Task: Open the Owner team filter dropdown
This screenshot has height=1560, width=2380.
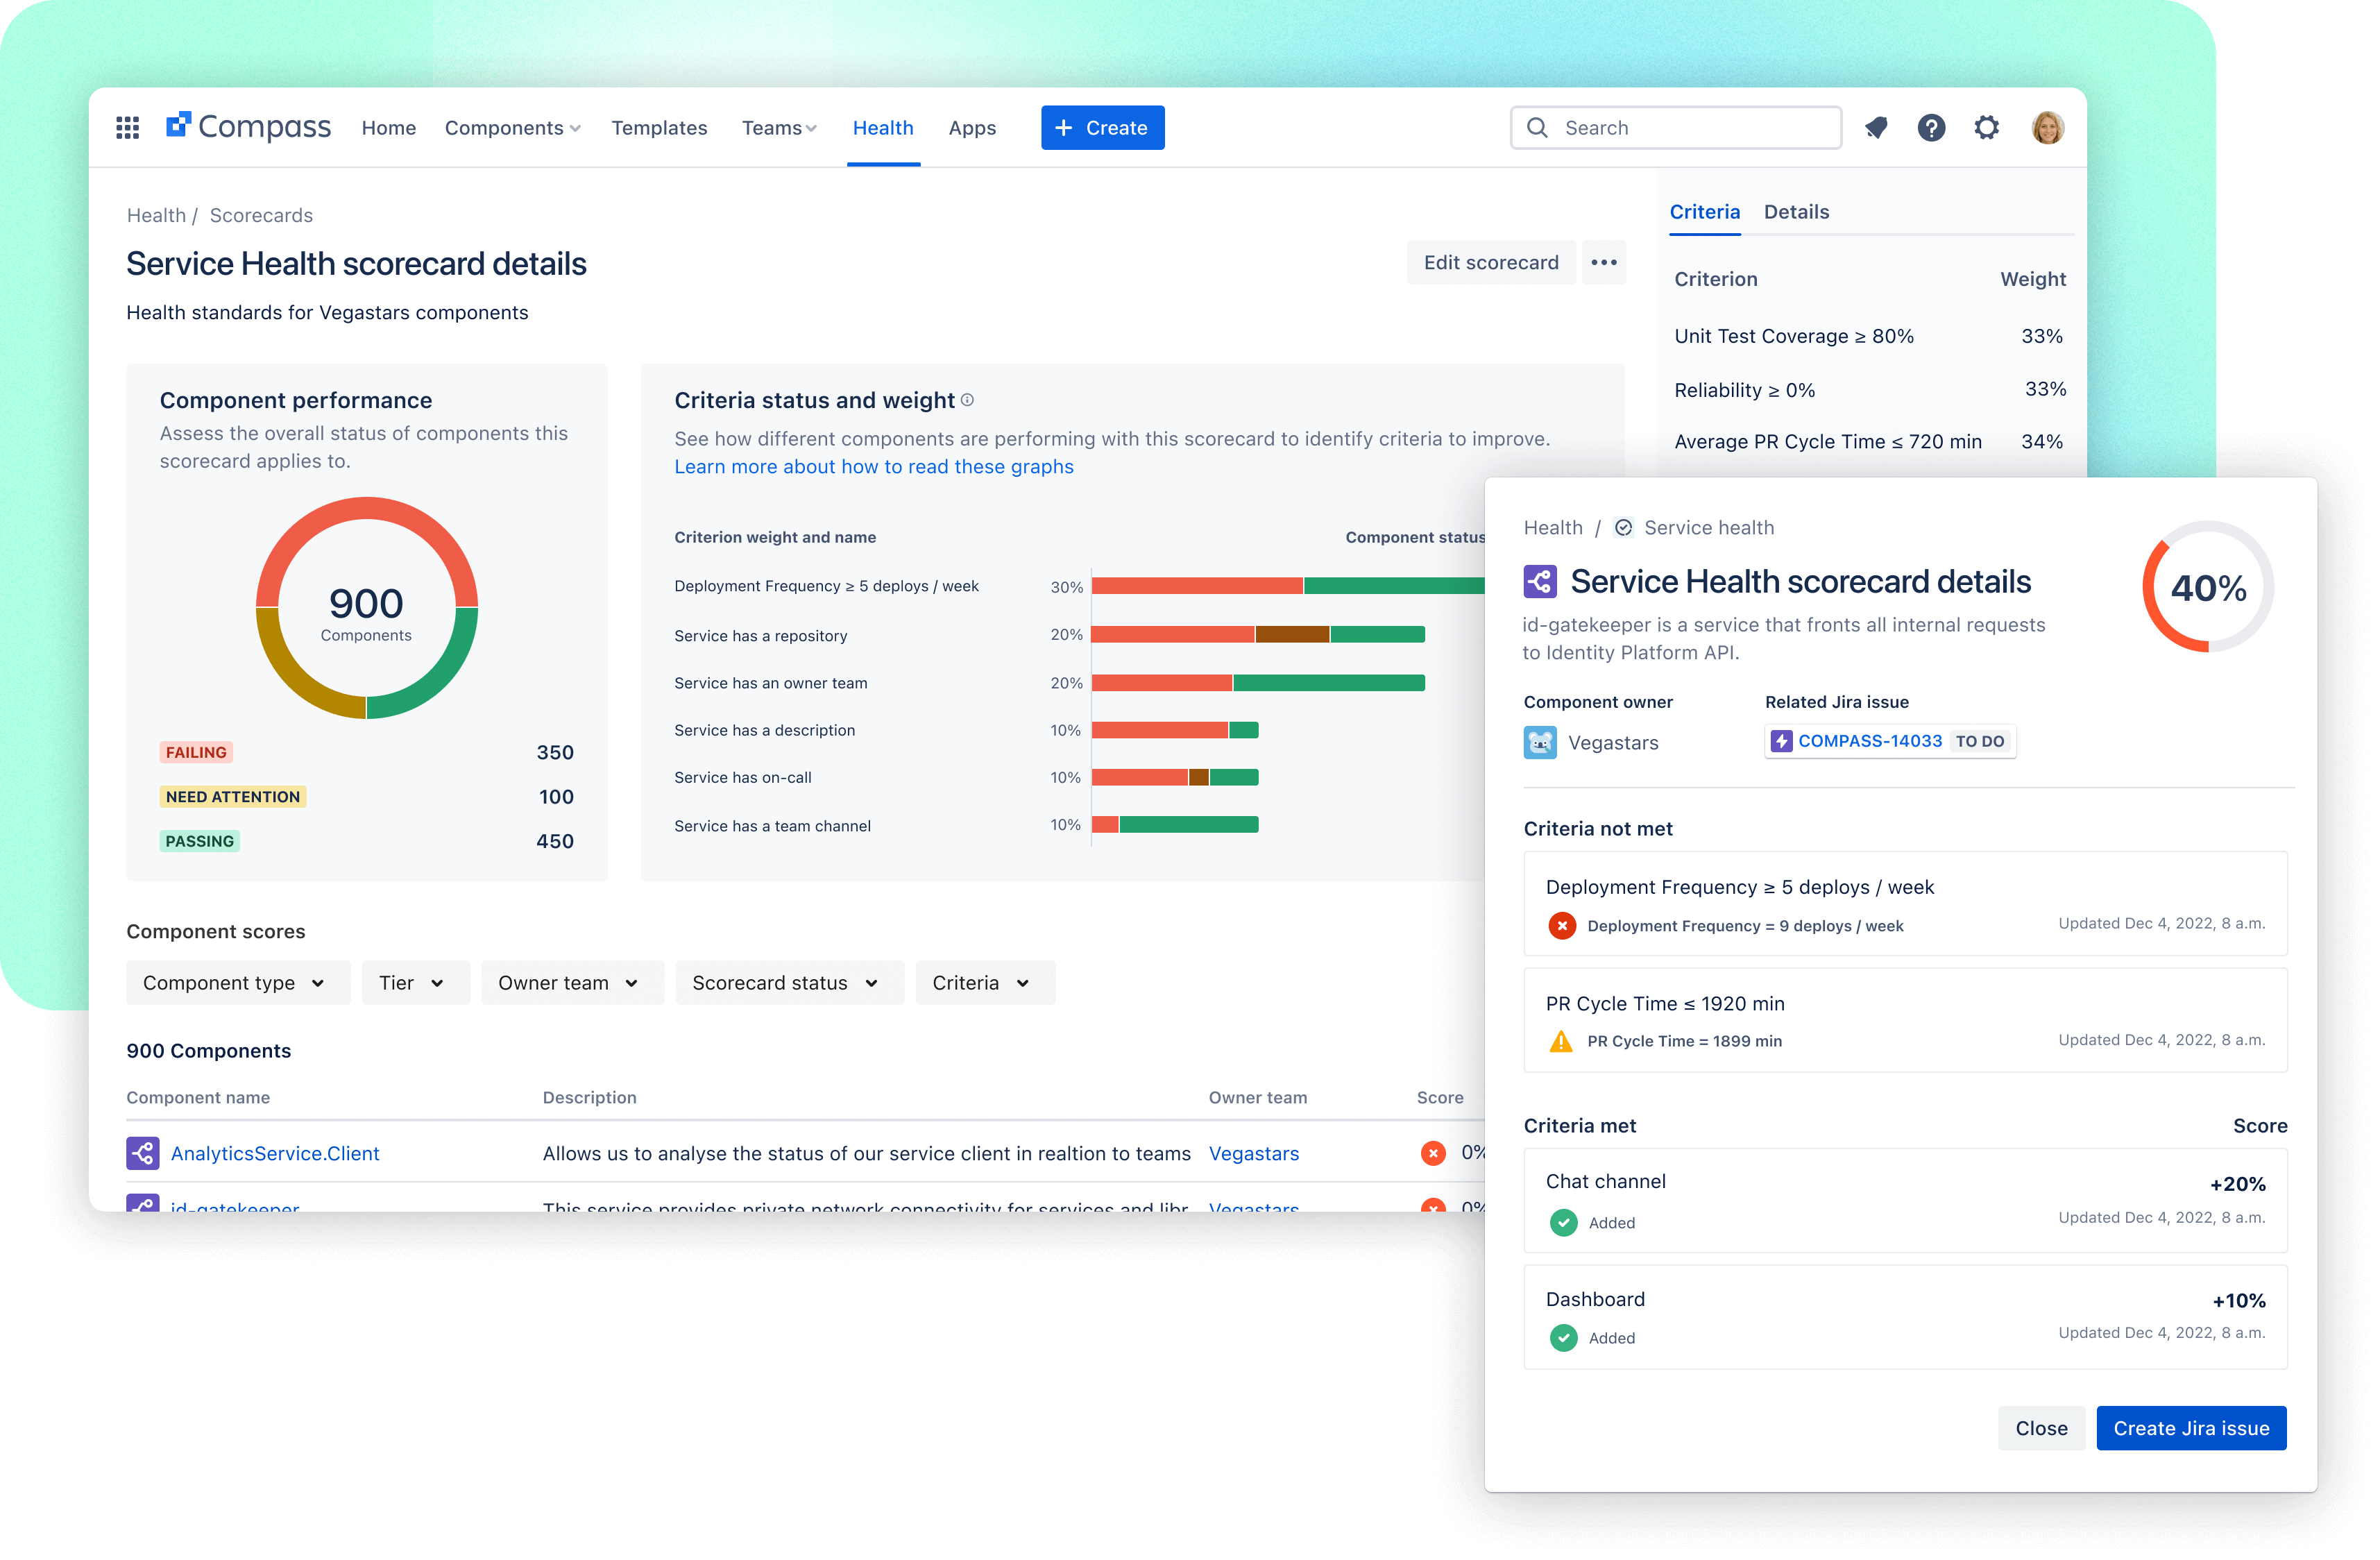Action: pos(571,983)
